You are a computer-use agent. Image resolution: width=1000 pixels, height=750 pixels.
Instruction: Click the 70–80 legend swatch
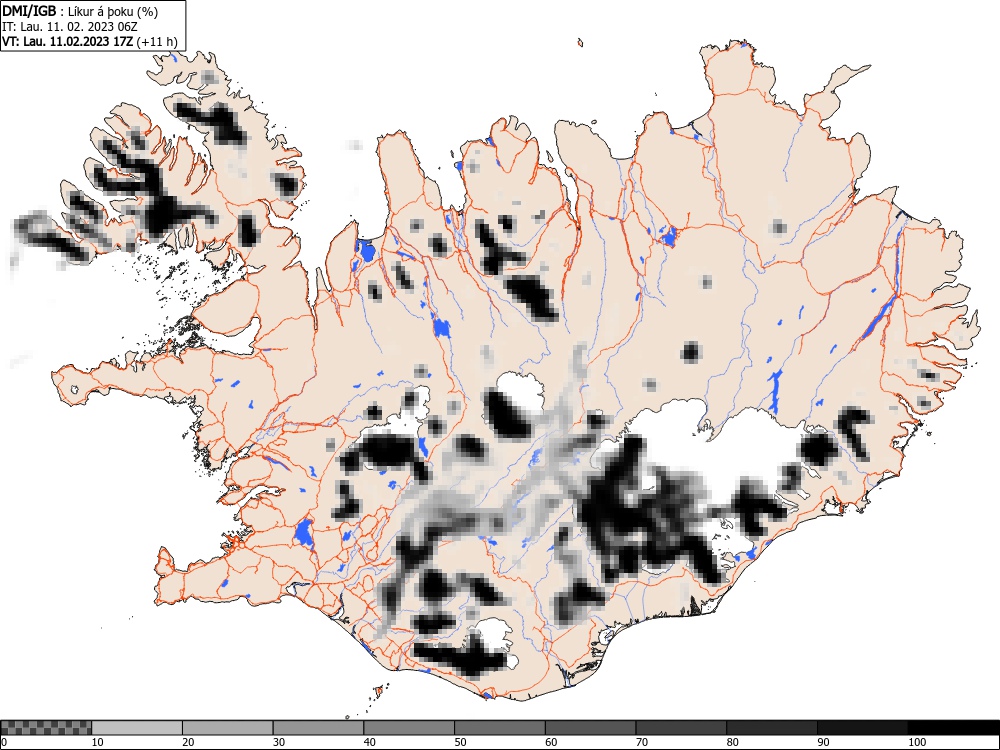click(681, 728)
